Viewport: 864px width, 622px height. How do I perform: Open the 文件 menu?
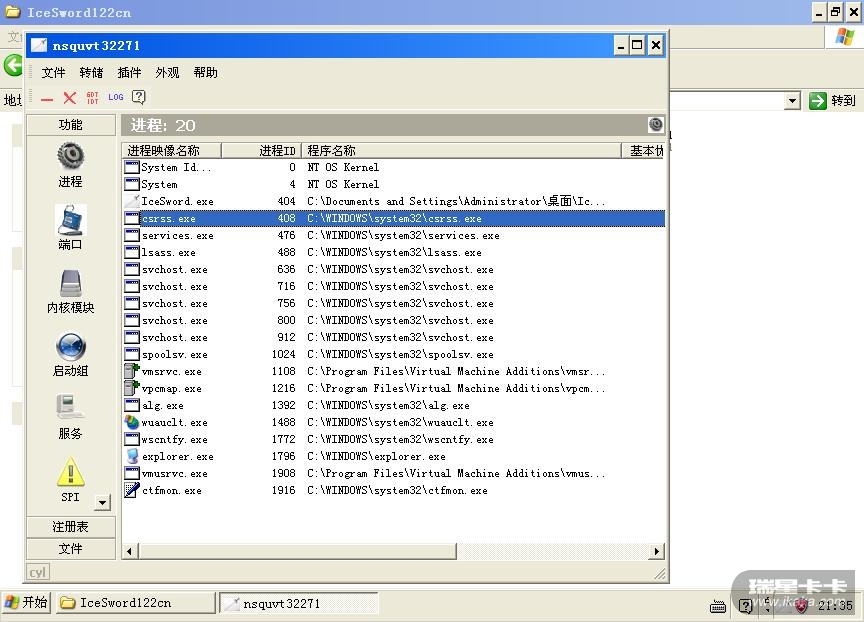coord(53,72)
